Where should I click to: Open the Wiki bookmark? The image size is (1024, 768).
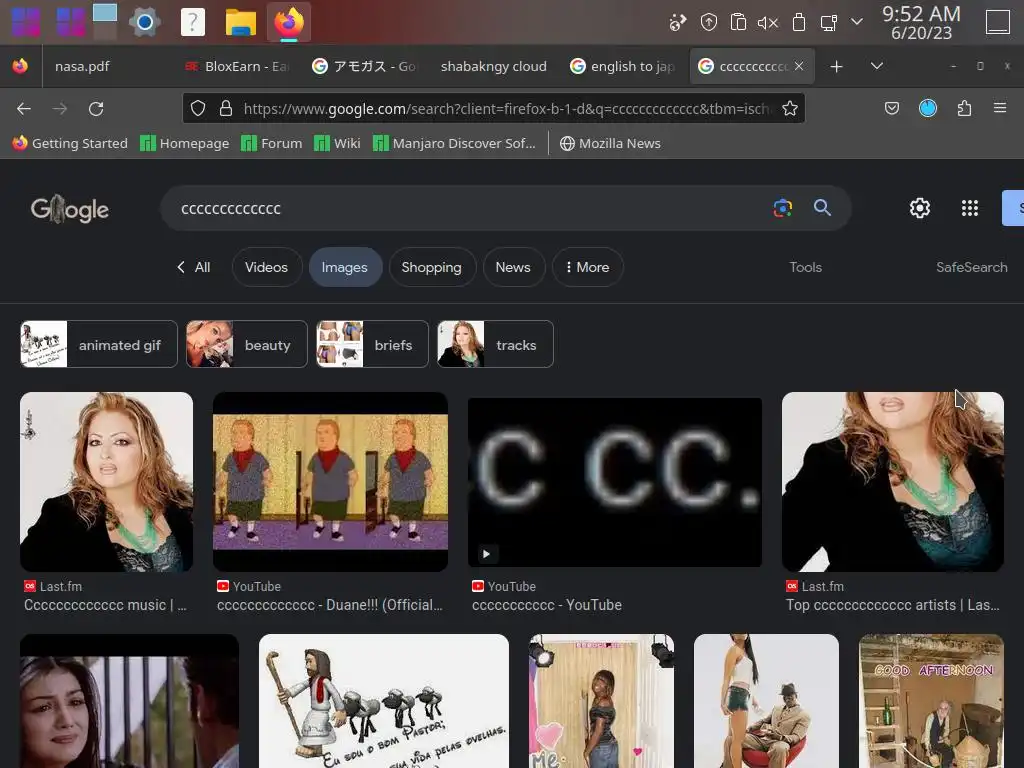[x=337, y=143]
